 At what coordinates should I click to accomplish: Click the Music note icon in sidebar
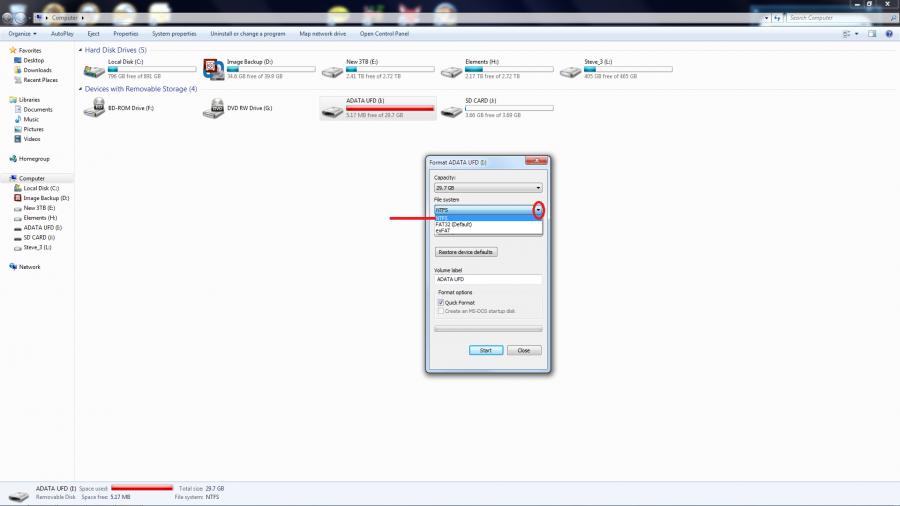pos(18,119)
